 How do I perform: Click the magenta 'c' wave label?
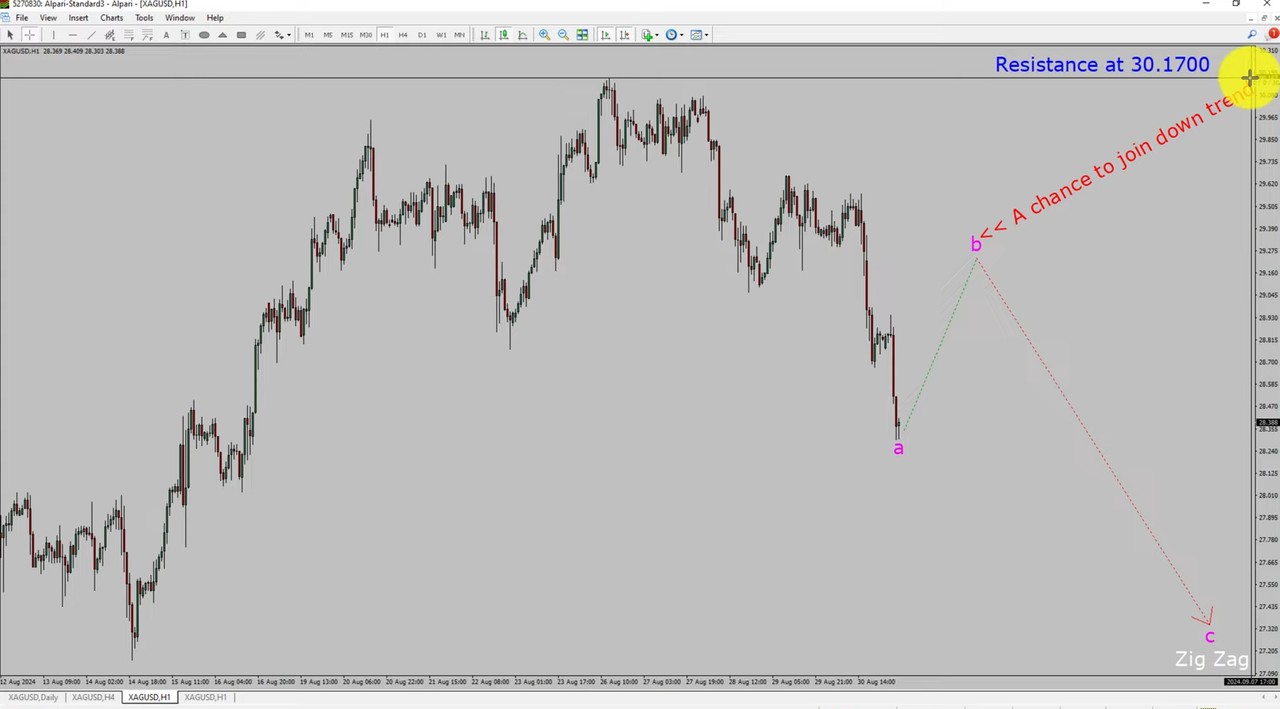point(1209,636)
